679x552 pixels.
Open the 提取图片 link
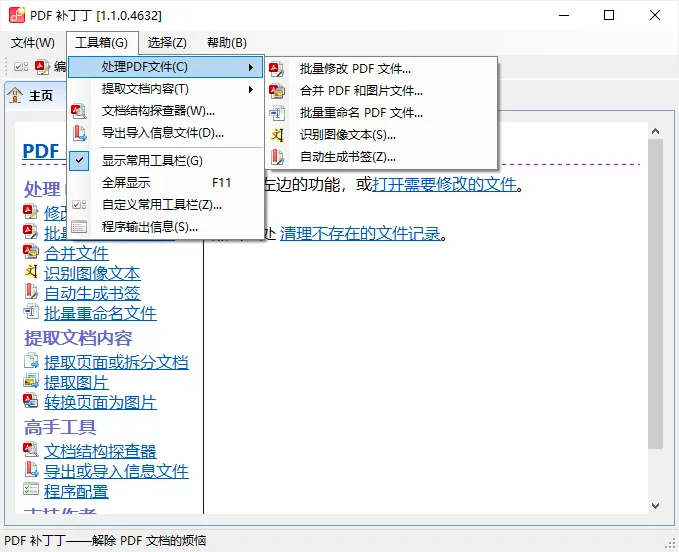coord(76,382)
